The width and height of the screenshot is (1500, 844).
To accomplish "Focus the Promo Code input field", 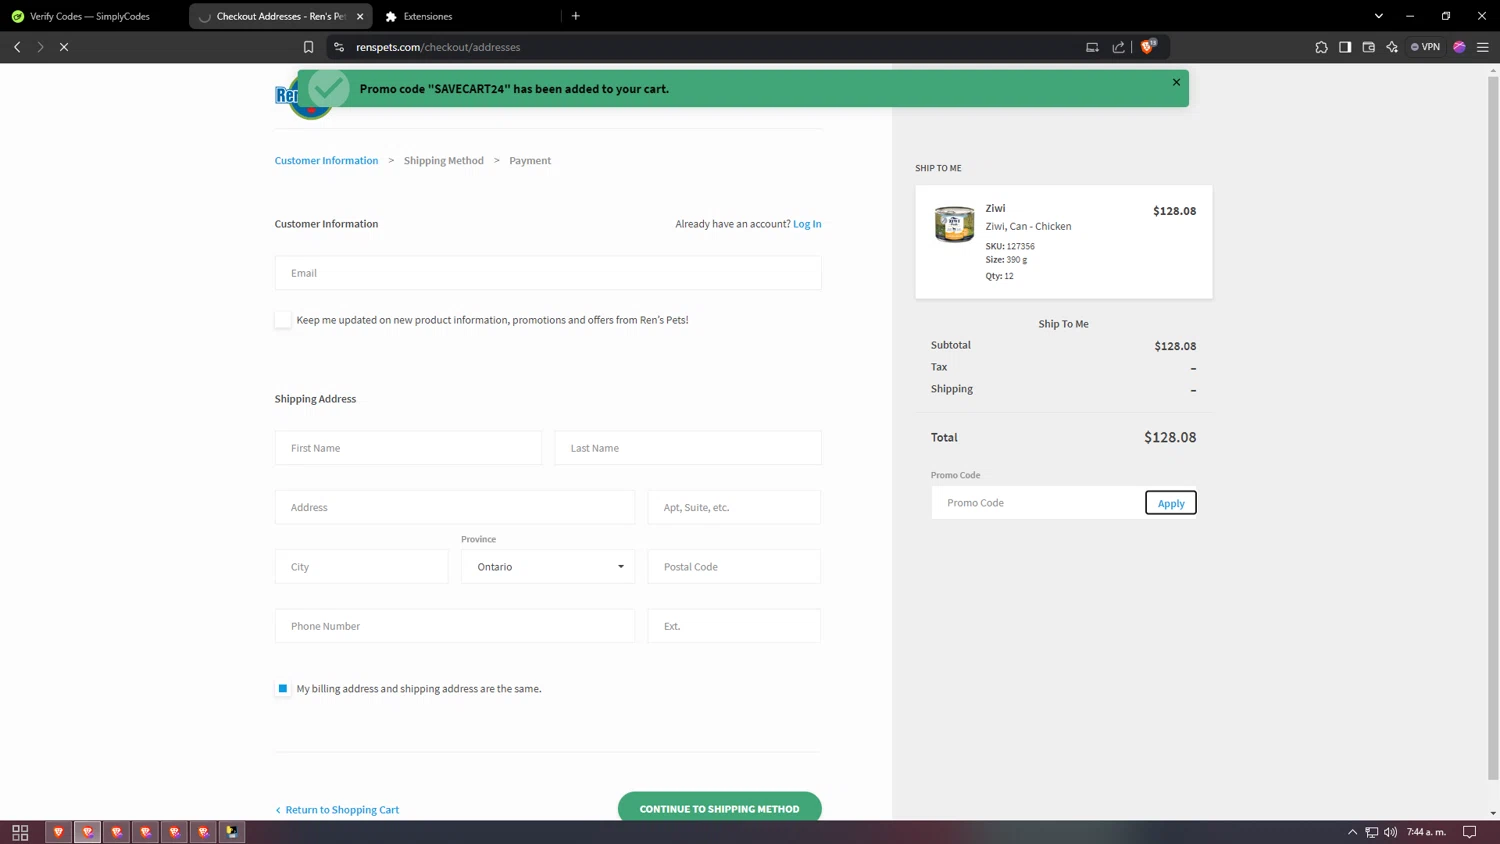I will 1038,503.
